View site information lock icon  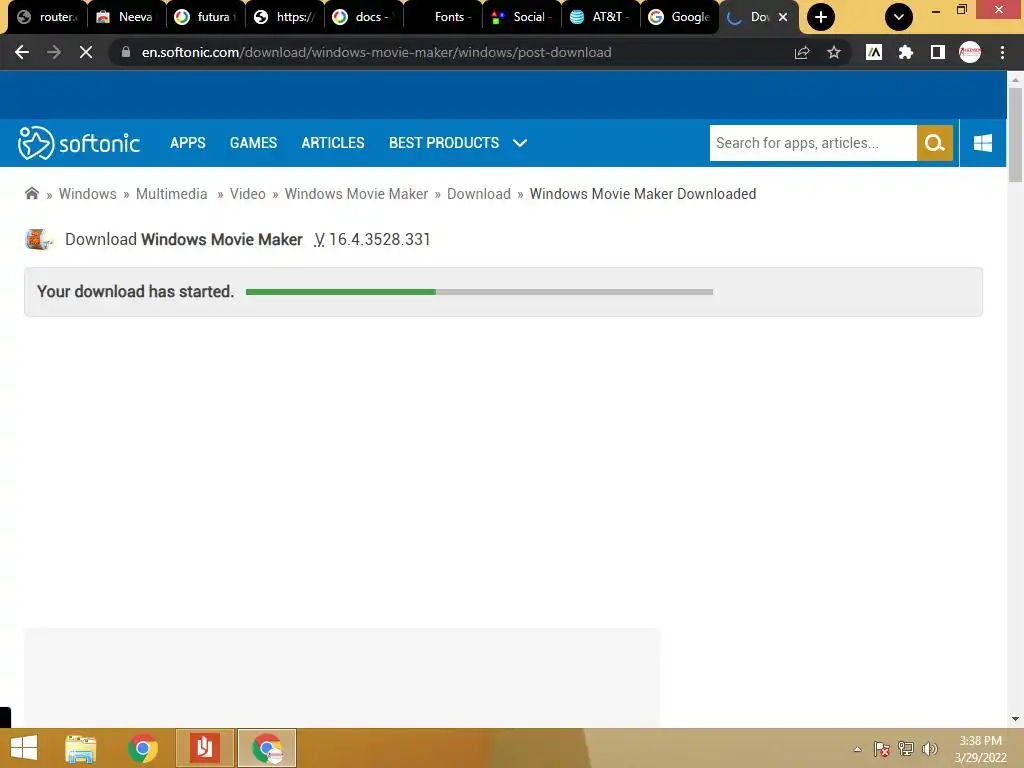126,52
